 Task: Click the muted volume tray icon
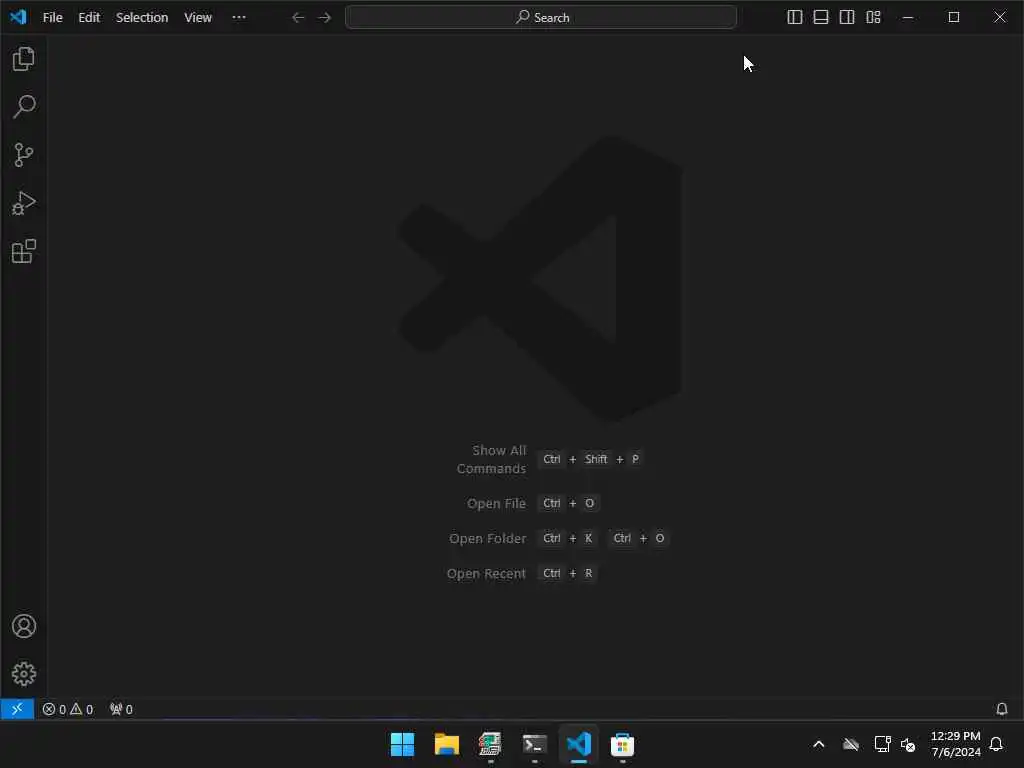[908, 744]
